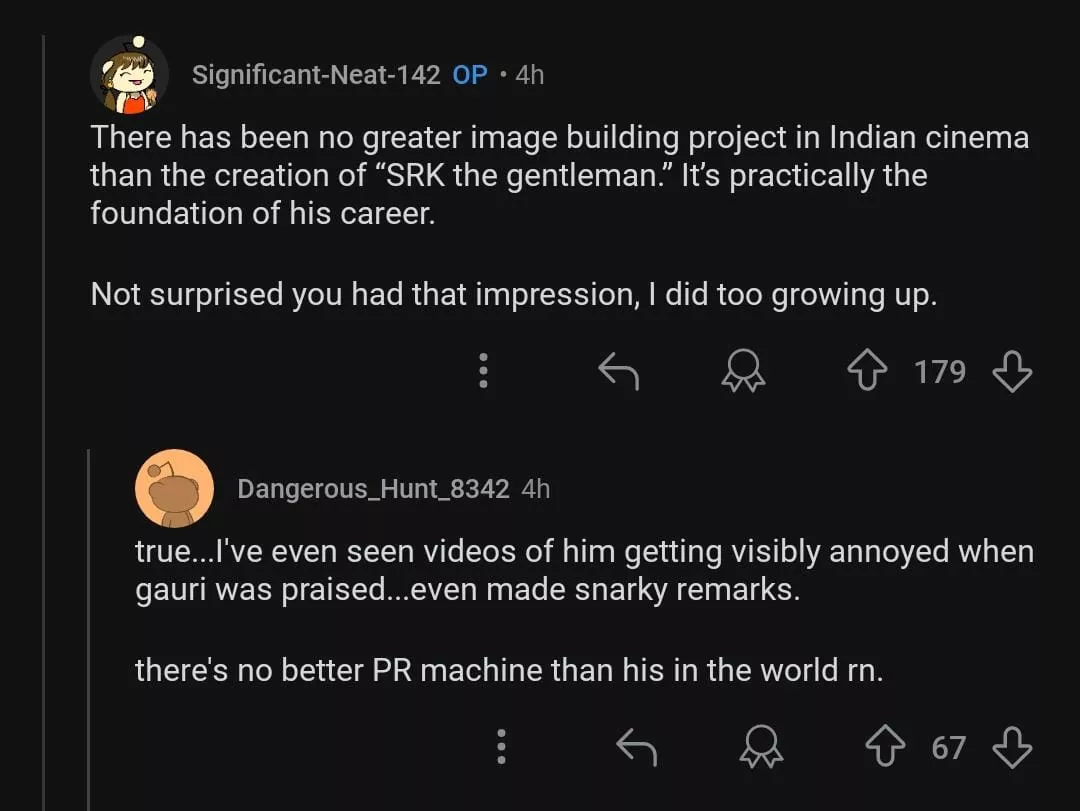
Task: Open Significant-Neat-142 user profile link
Action: (x=316, y=75)
